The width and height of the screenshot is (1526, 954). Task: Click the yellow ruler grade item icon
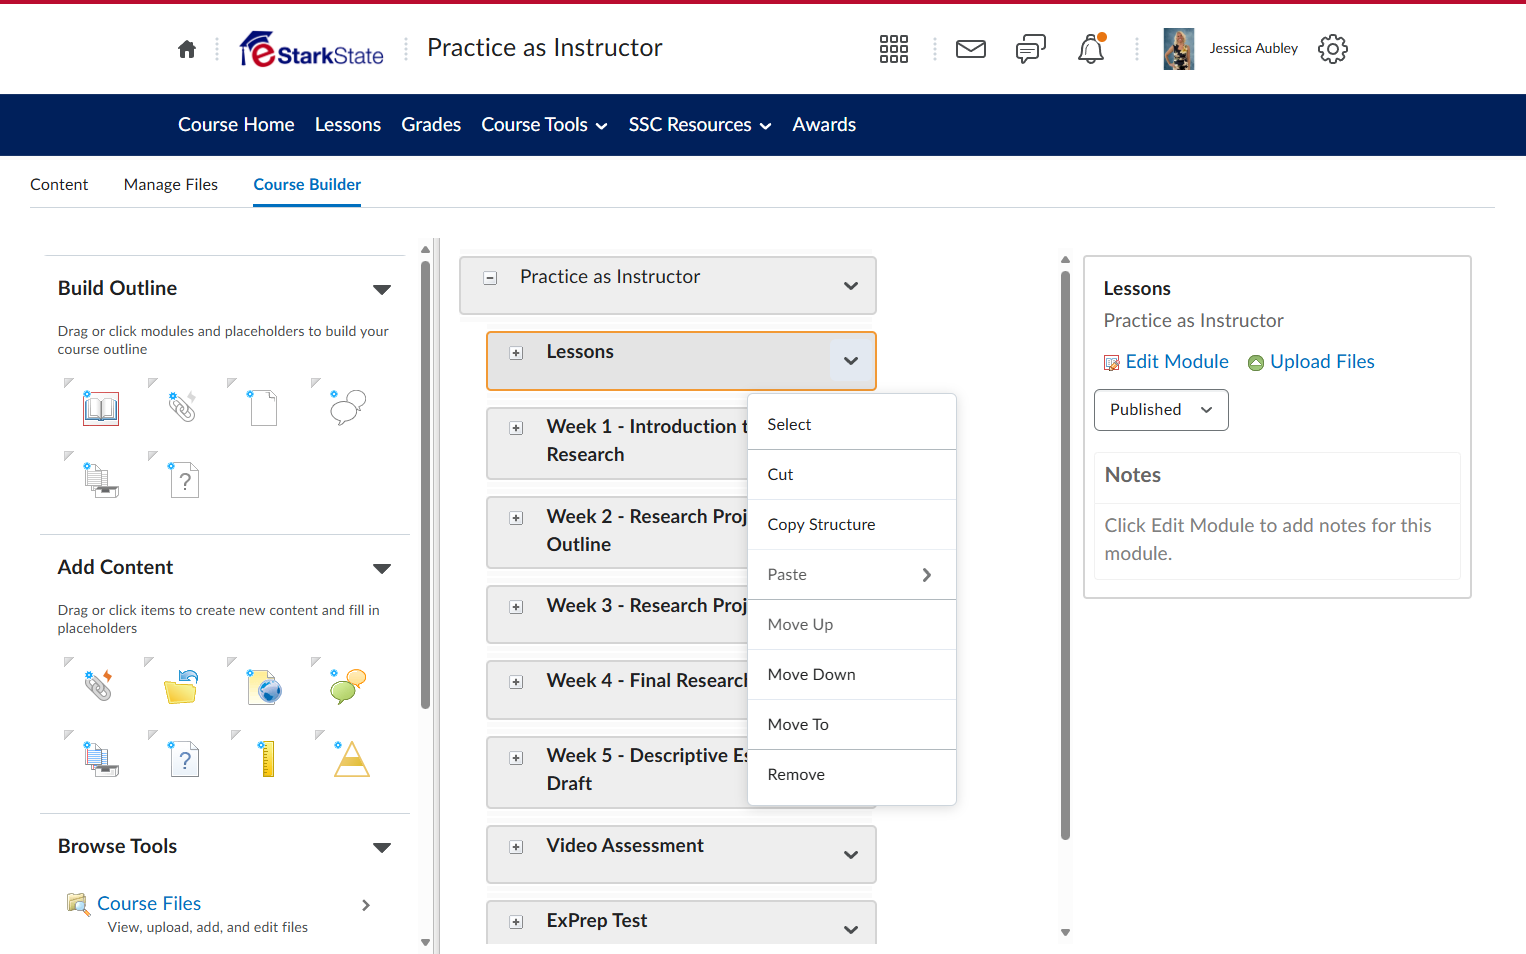(x=267, y=759)
